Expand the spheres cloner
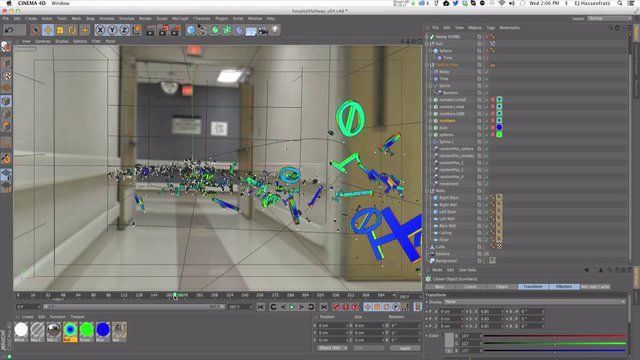The image size is (640, 360). [431, 135]
